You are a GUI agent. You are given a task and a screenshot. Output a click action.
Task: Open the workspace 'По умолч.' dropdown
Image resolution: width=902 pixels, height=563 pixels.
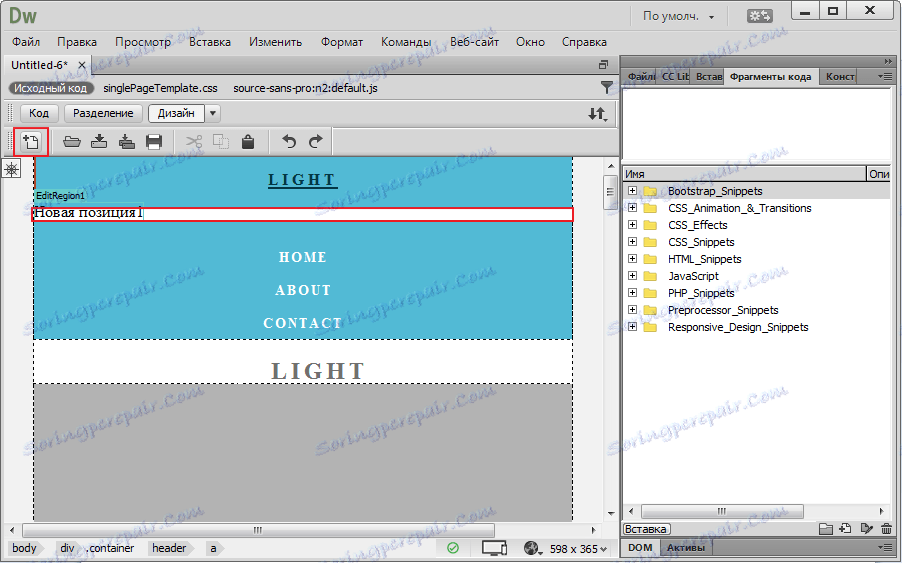coord(678,16)
